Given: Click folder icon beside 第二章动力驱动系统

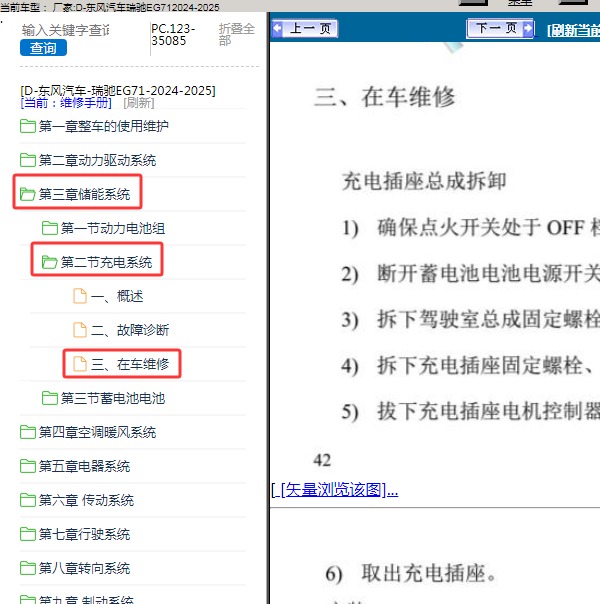Looking at the screenshot, I should [28, 159].
